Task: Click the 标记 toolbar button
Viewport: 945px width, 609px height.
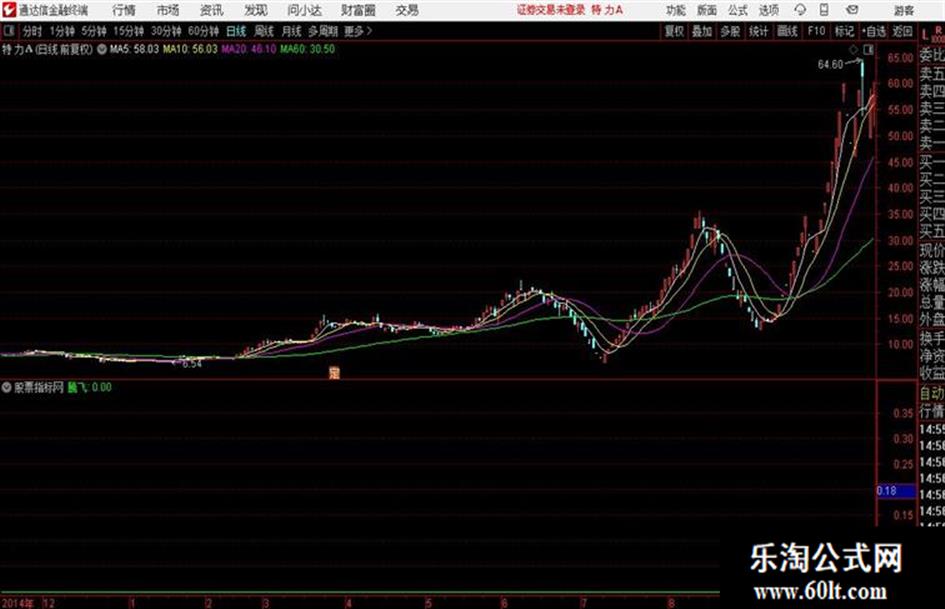Action: [x=844, y=31]
